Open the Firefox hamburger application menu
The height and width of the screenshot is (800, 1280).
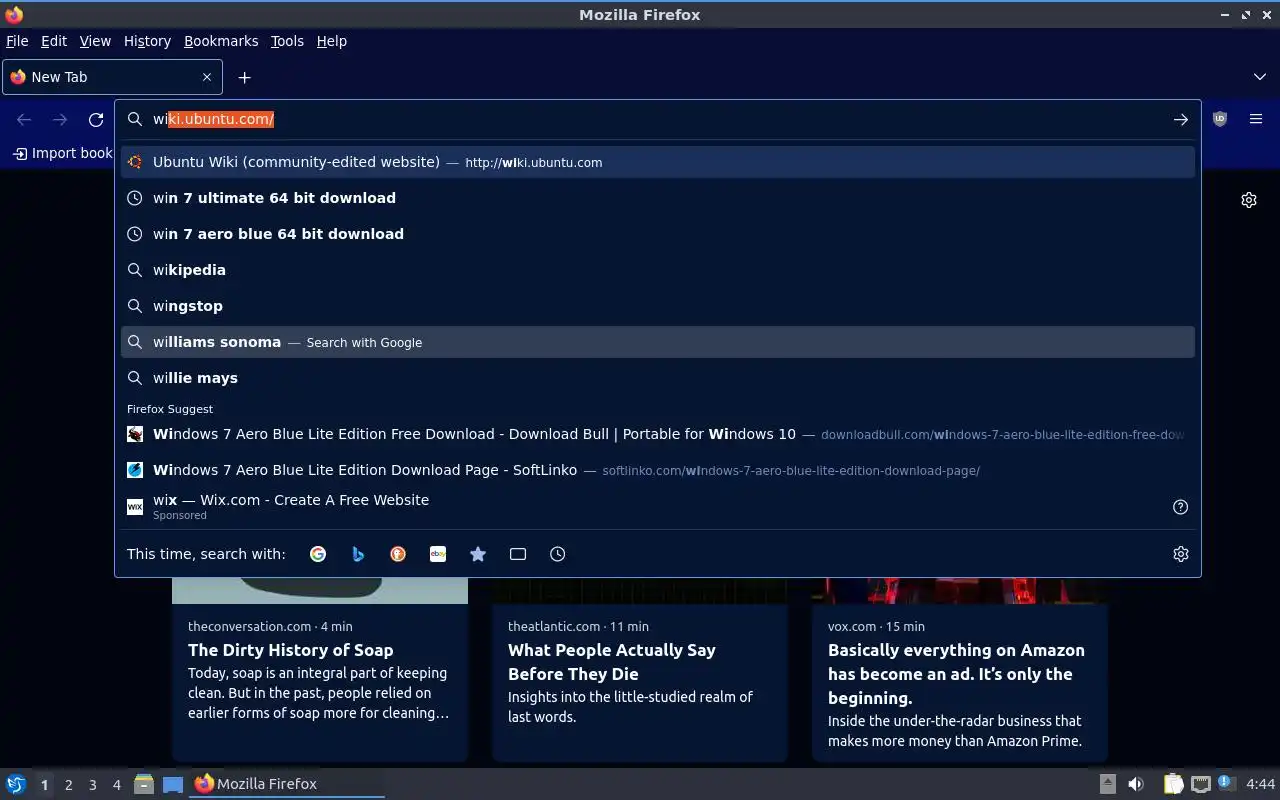(x=1256, y=119)
